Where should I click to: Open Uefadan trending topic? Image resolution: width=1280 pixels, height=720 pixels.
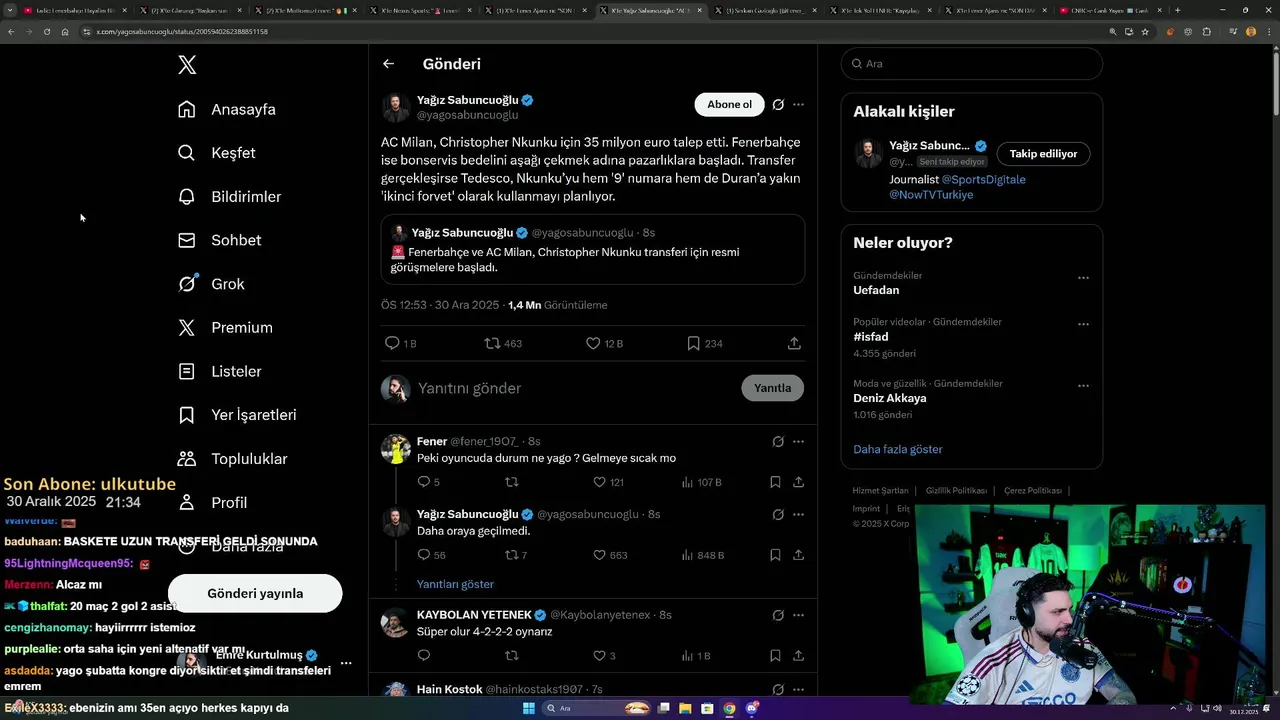[876, 290]
